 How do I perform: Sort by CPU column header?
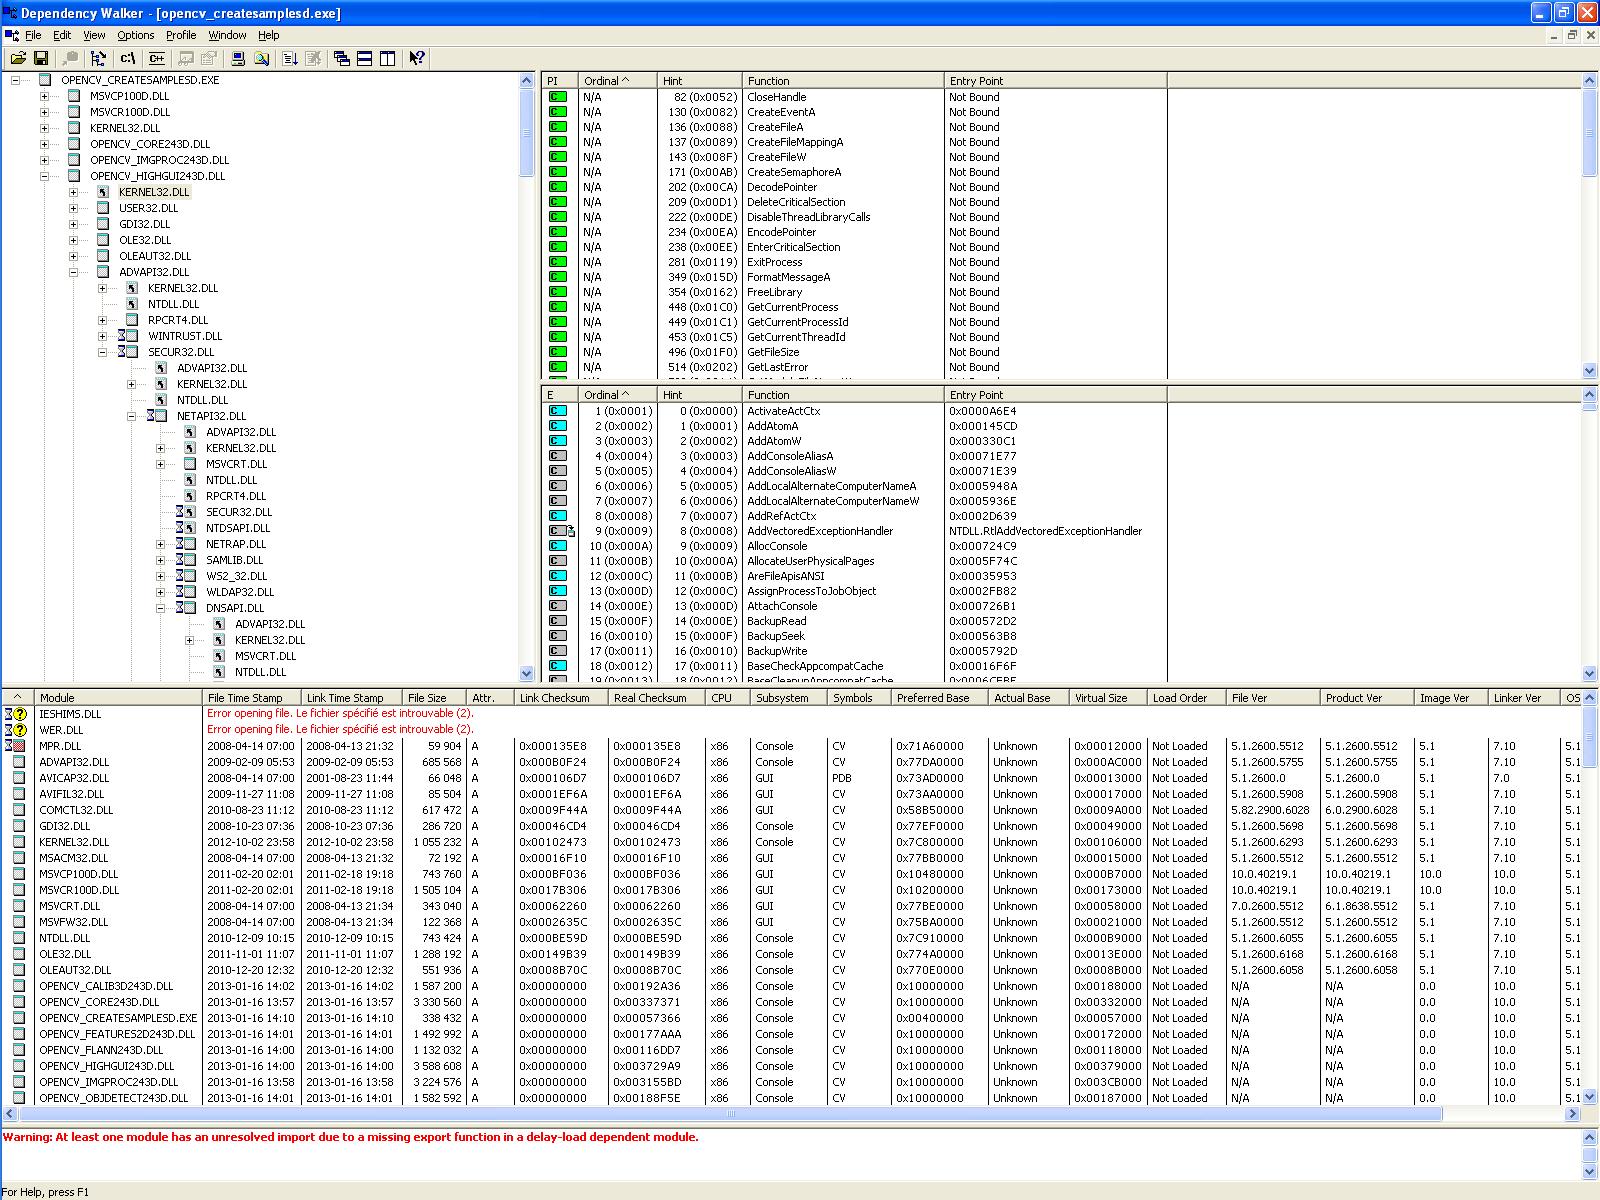coord(727,698)
